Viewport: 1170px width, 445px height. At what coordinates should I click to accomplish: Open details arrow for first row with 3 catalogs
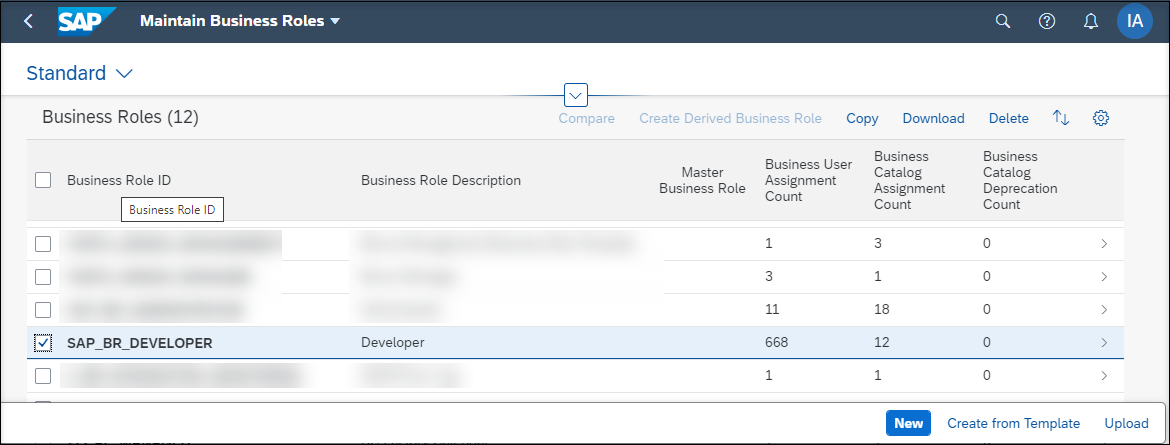coord(1104,243)
